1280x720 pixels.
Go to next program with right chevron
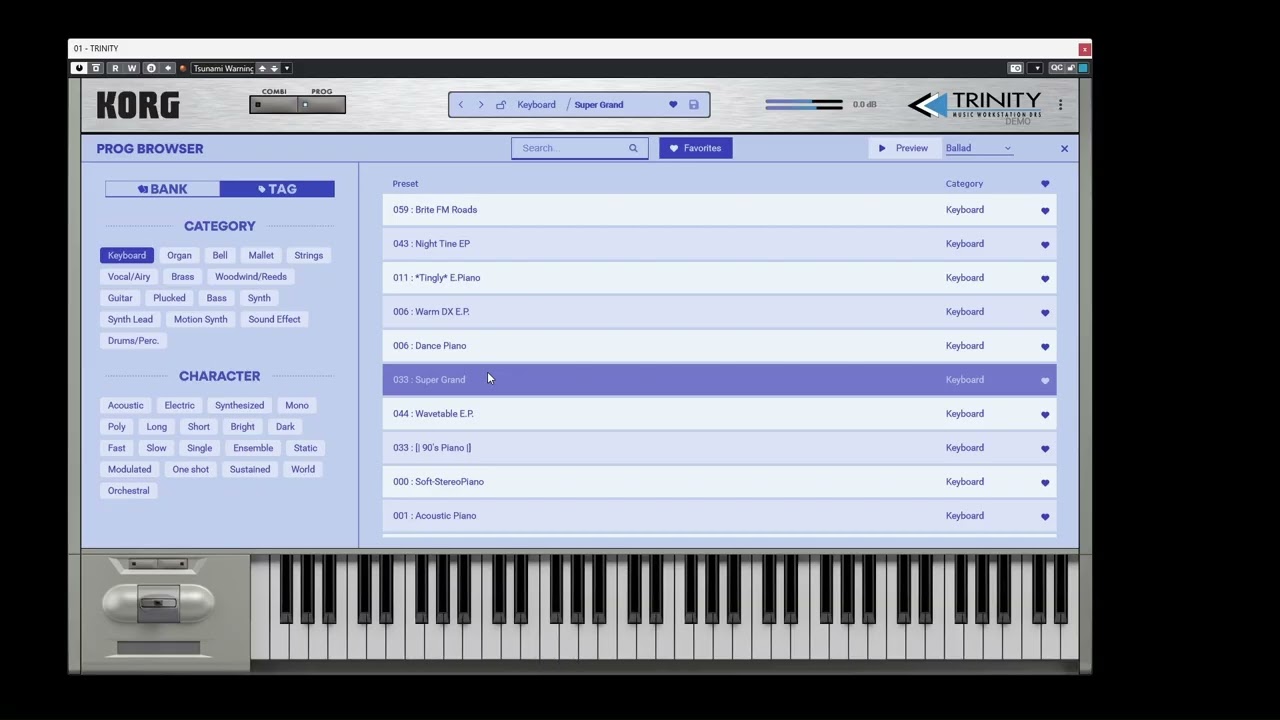pyautogui.click(x=481, y=105)
